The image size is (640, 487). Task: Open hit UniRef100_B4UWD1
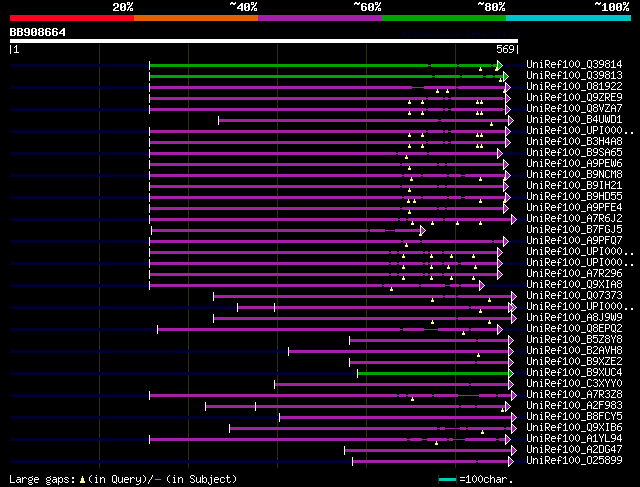[574, 119]
